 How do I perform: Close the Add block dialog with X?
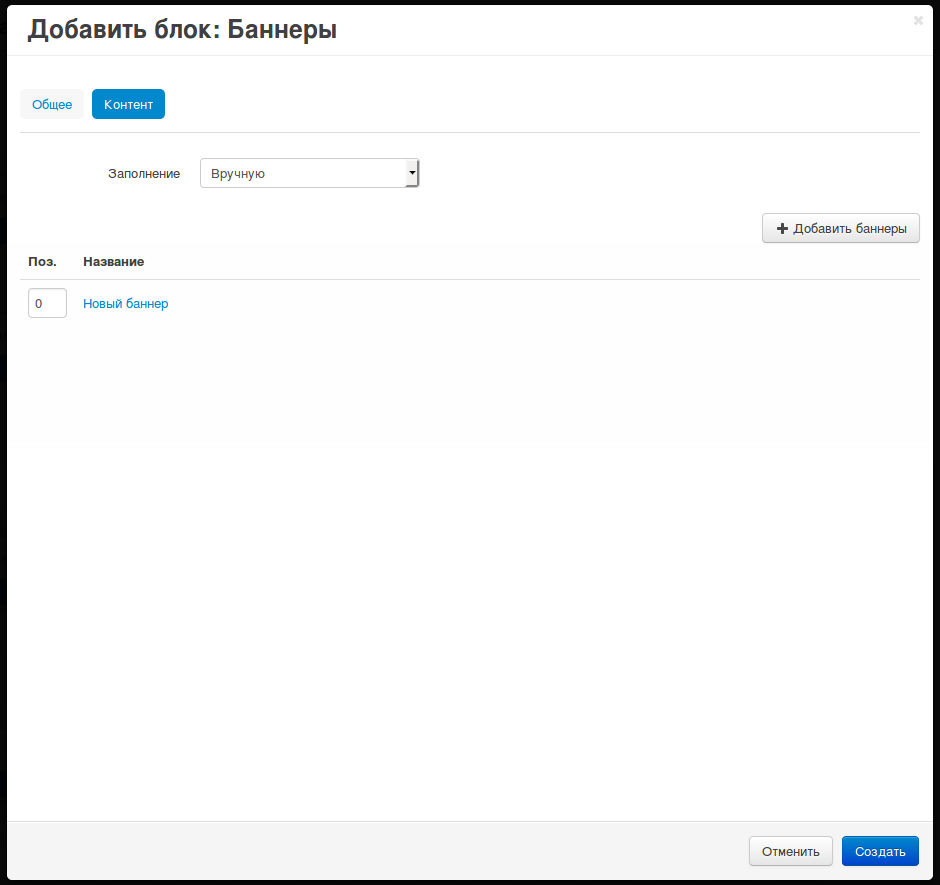(918, 20)
